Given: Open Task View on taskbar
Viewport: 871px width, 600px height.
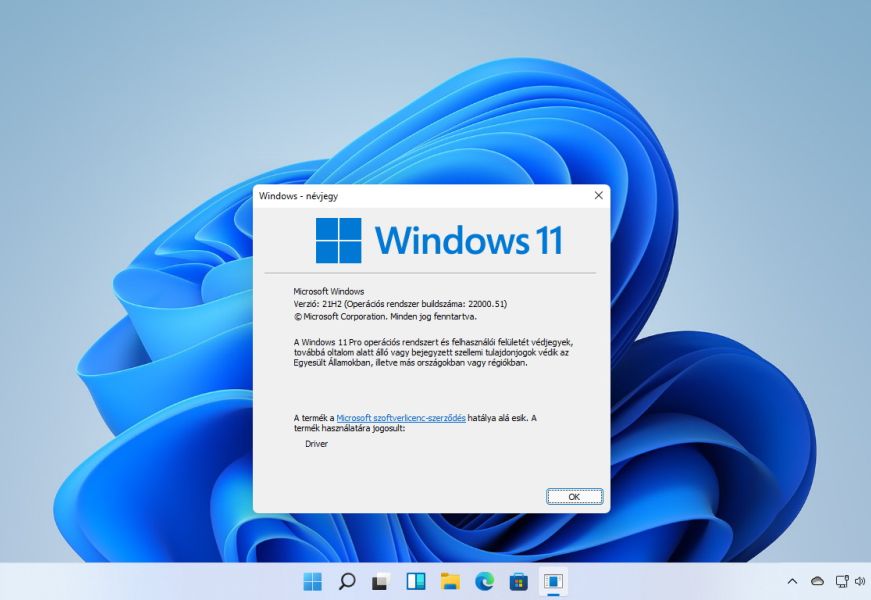Looking at the screenshot, I should tap(381, 582).
